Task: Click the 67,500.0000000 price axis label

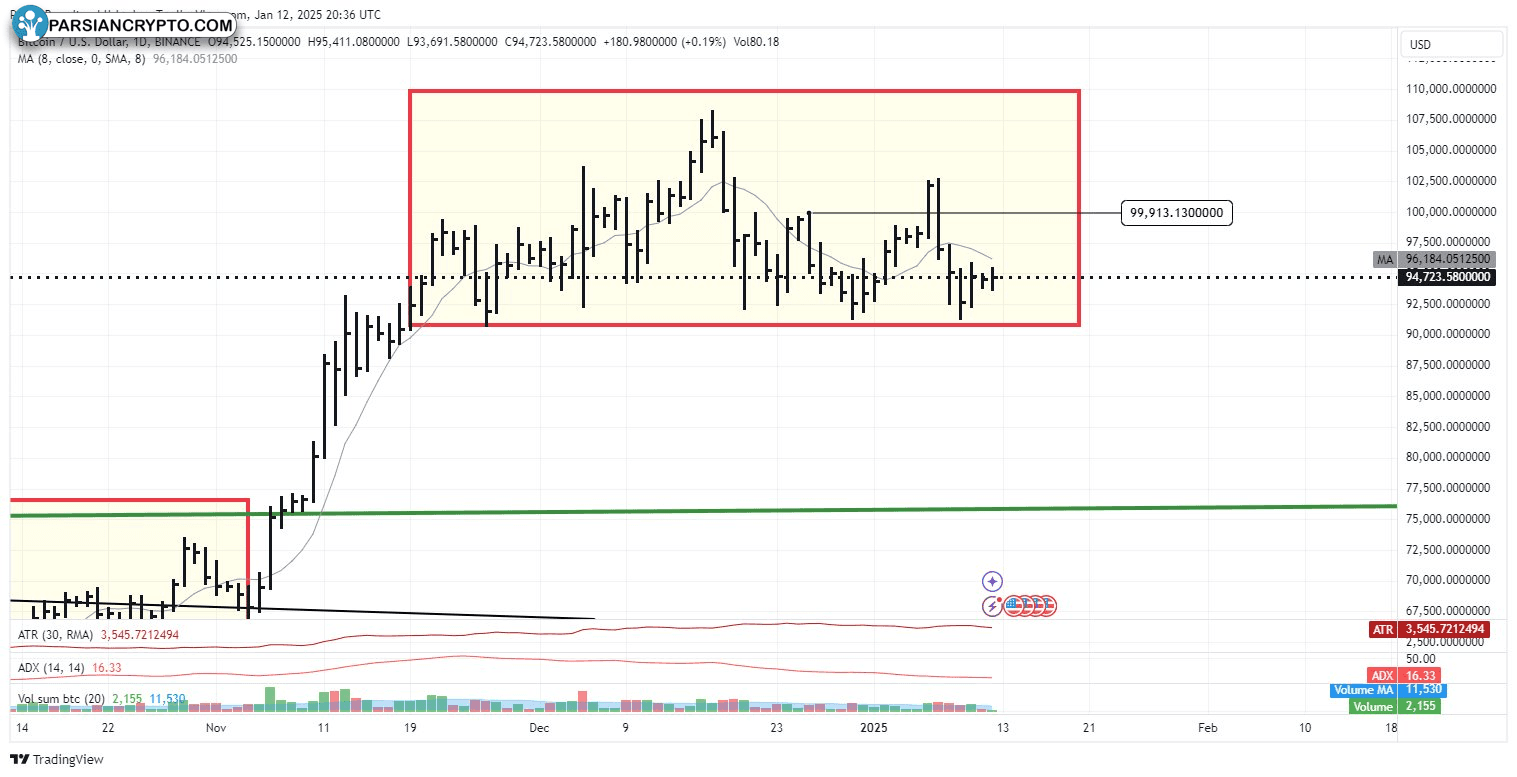Action: [x=1450, y=610]
